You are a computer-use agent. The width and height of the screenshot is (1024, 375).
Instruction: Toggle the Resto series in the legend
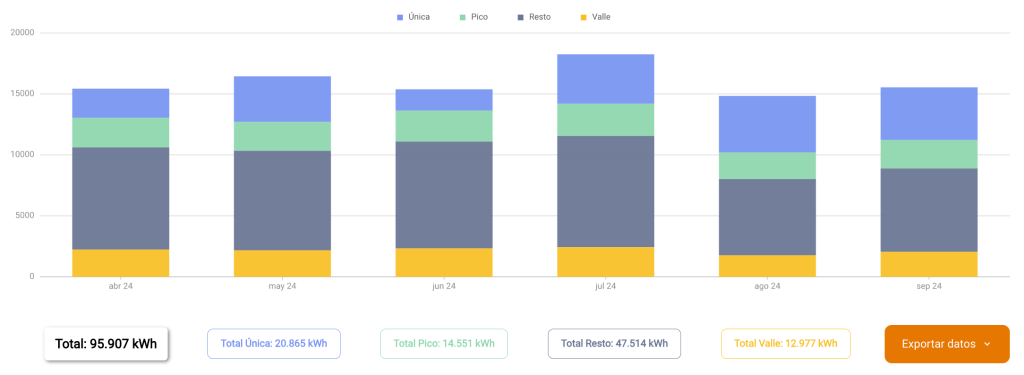click(534, 17)
